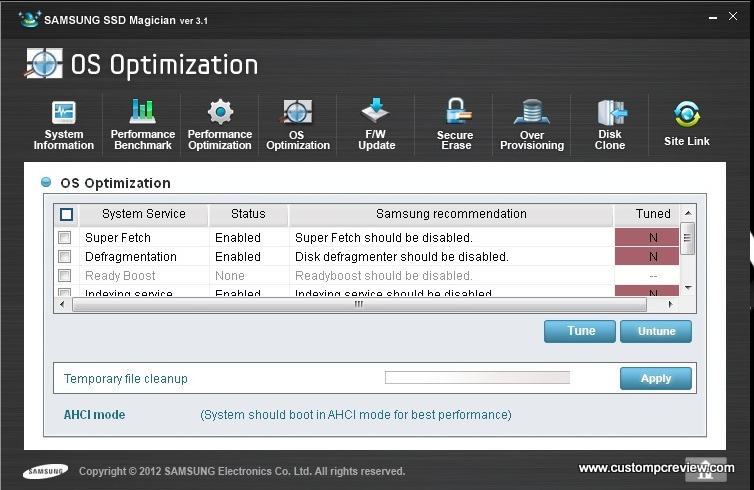This screenshot has height=490, width=754.
Task: Open the Performance Benchmark tool
Action: [142, 126]
